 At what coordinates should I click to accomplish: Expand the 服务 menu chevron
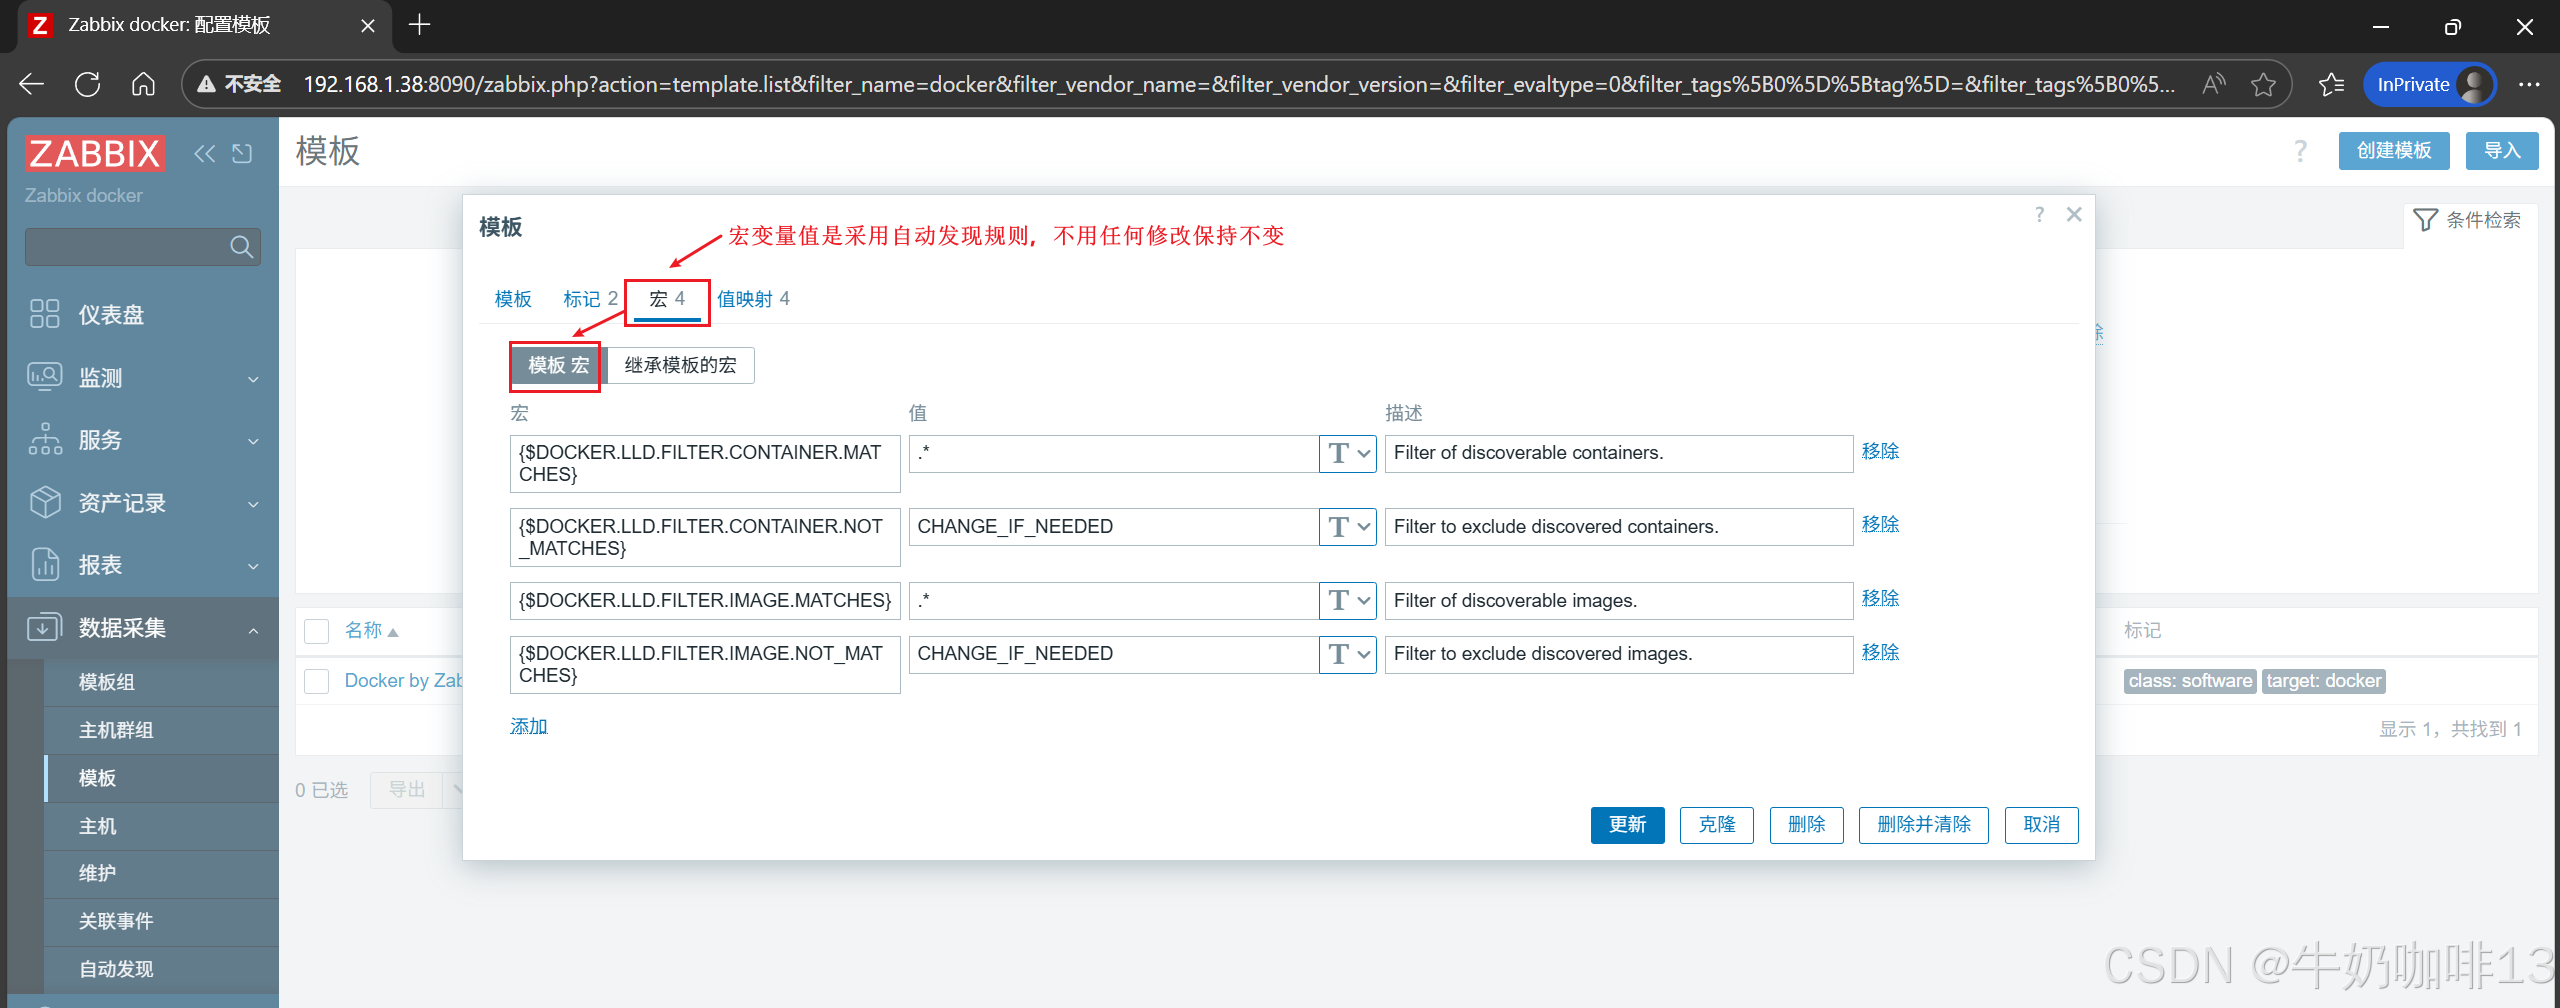tap(253, 441)
